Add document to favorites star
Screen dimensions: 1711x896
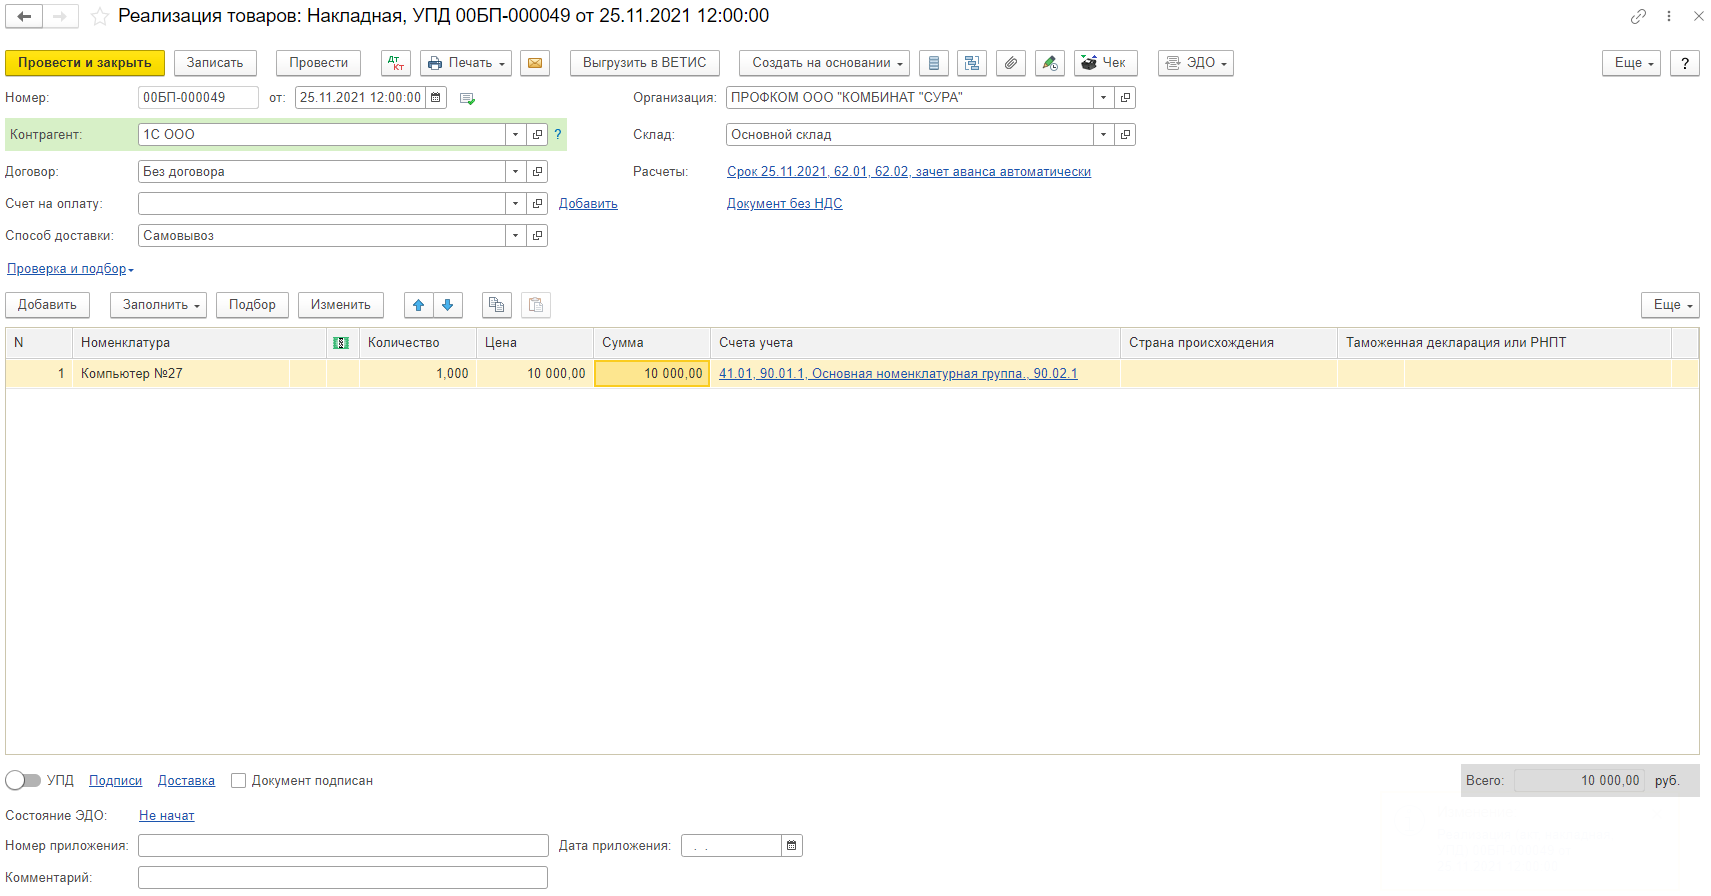[100, 17]
